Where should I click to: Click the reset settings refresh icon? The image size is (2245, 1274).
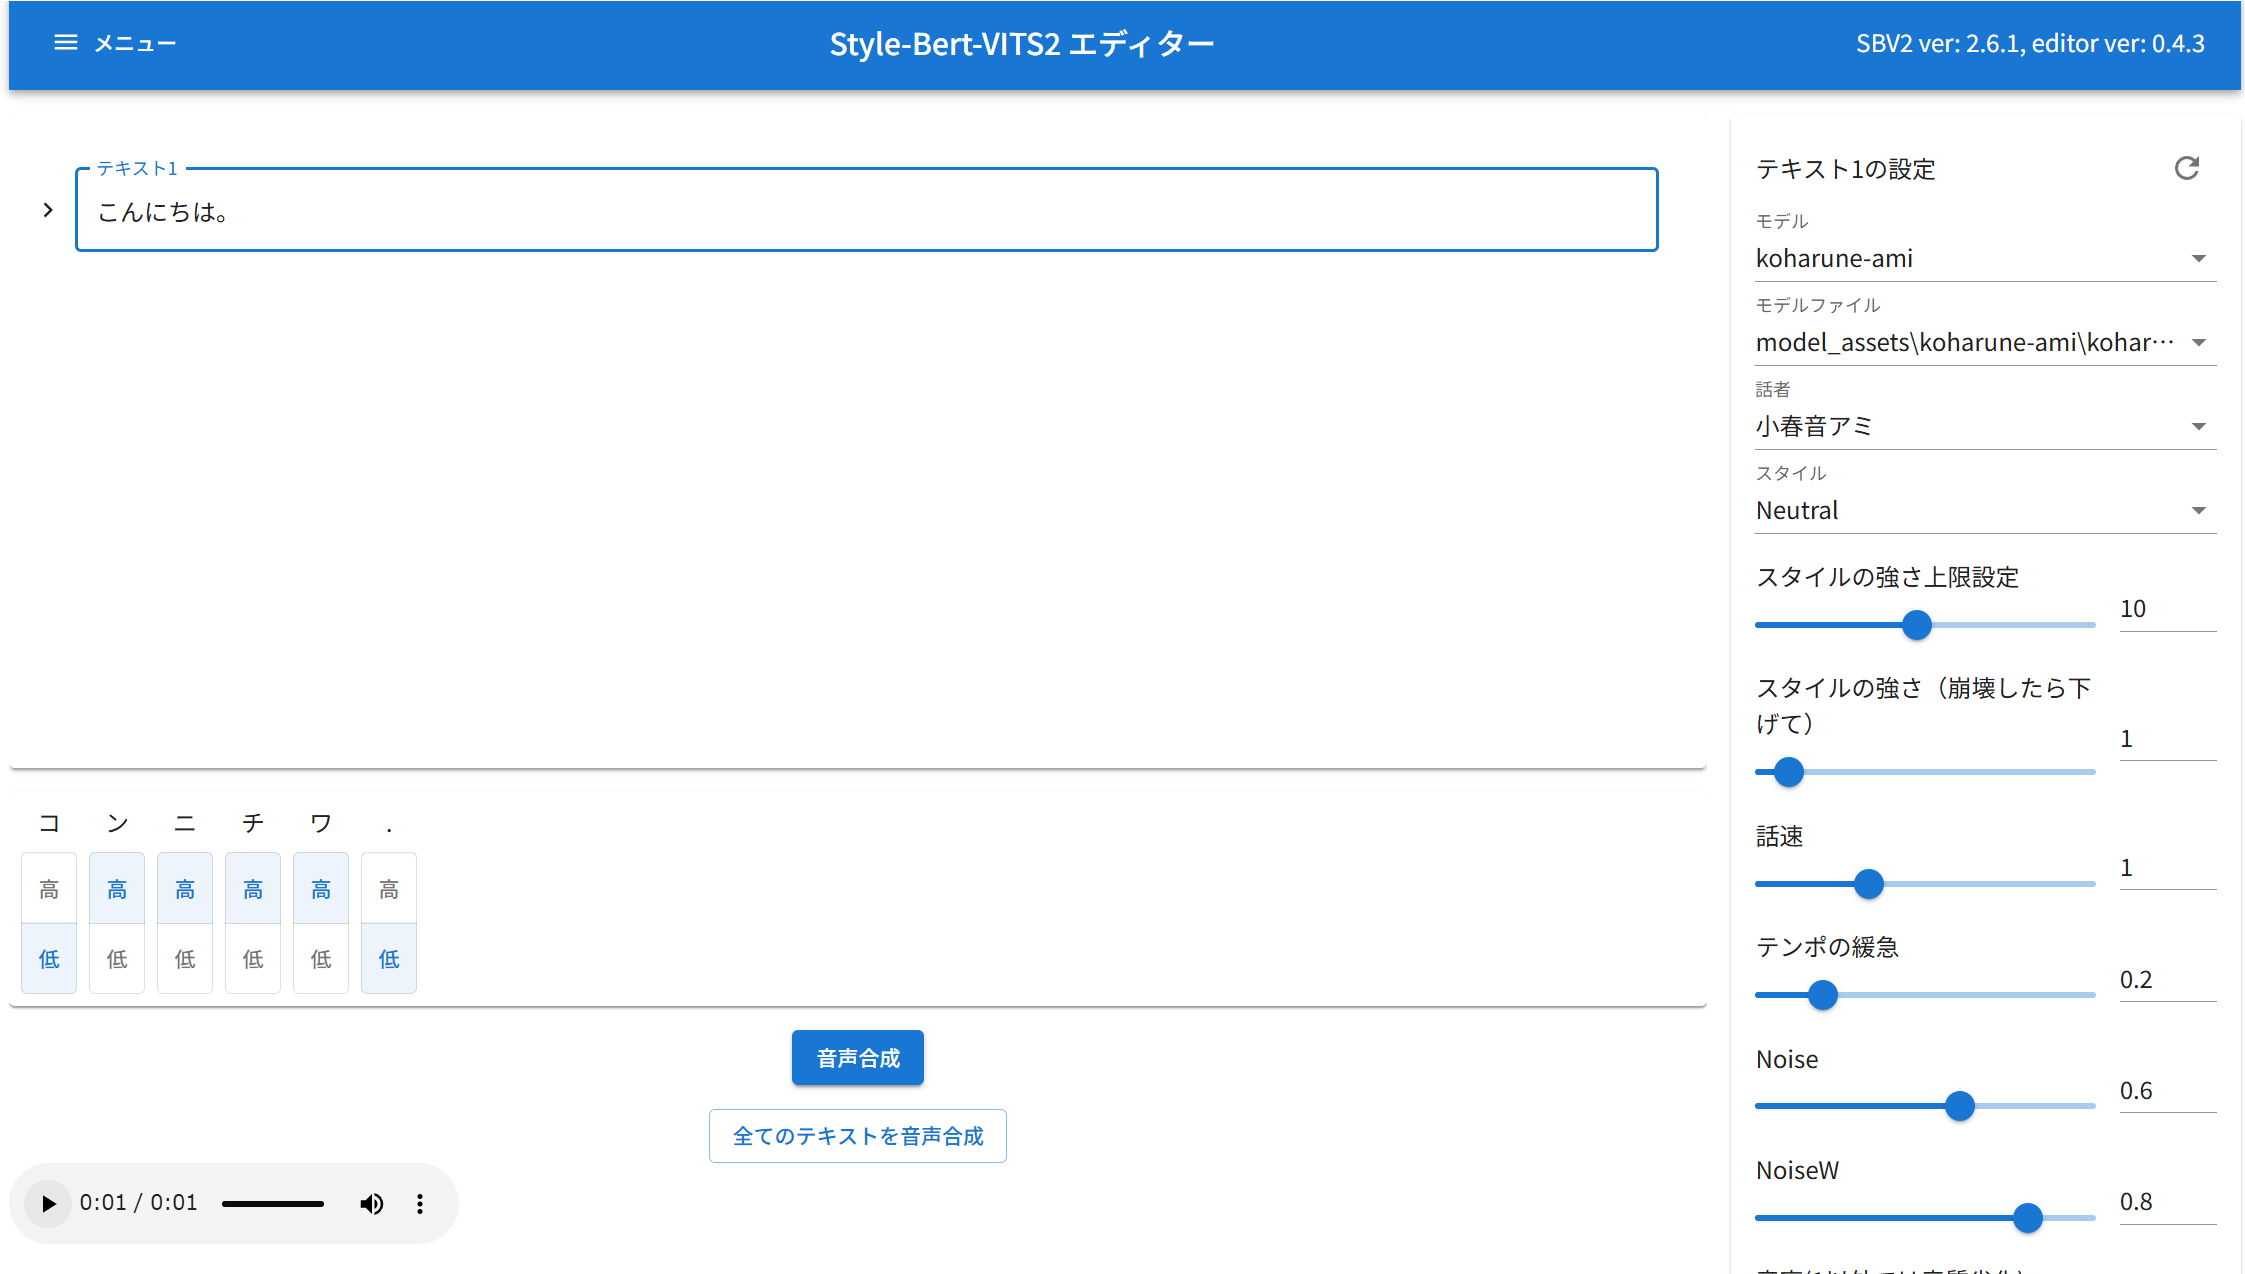[2186, 168]
